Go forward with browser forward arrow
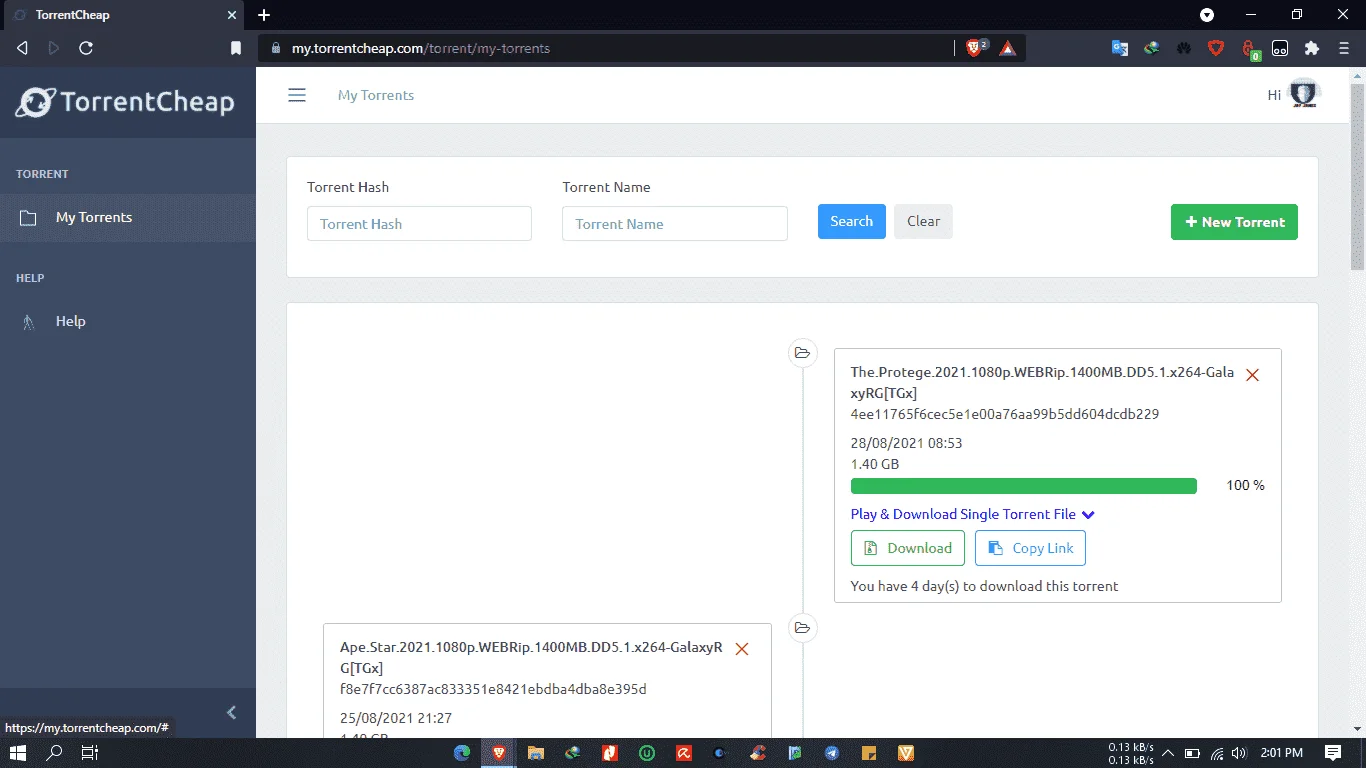1366x768 pixels. point(54,48)
